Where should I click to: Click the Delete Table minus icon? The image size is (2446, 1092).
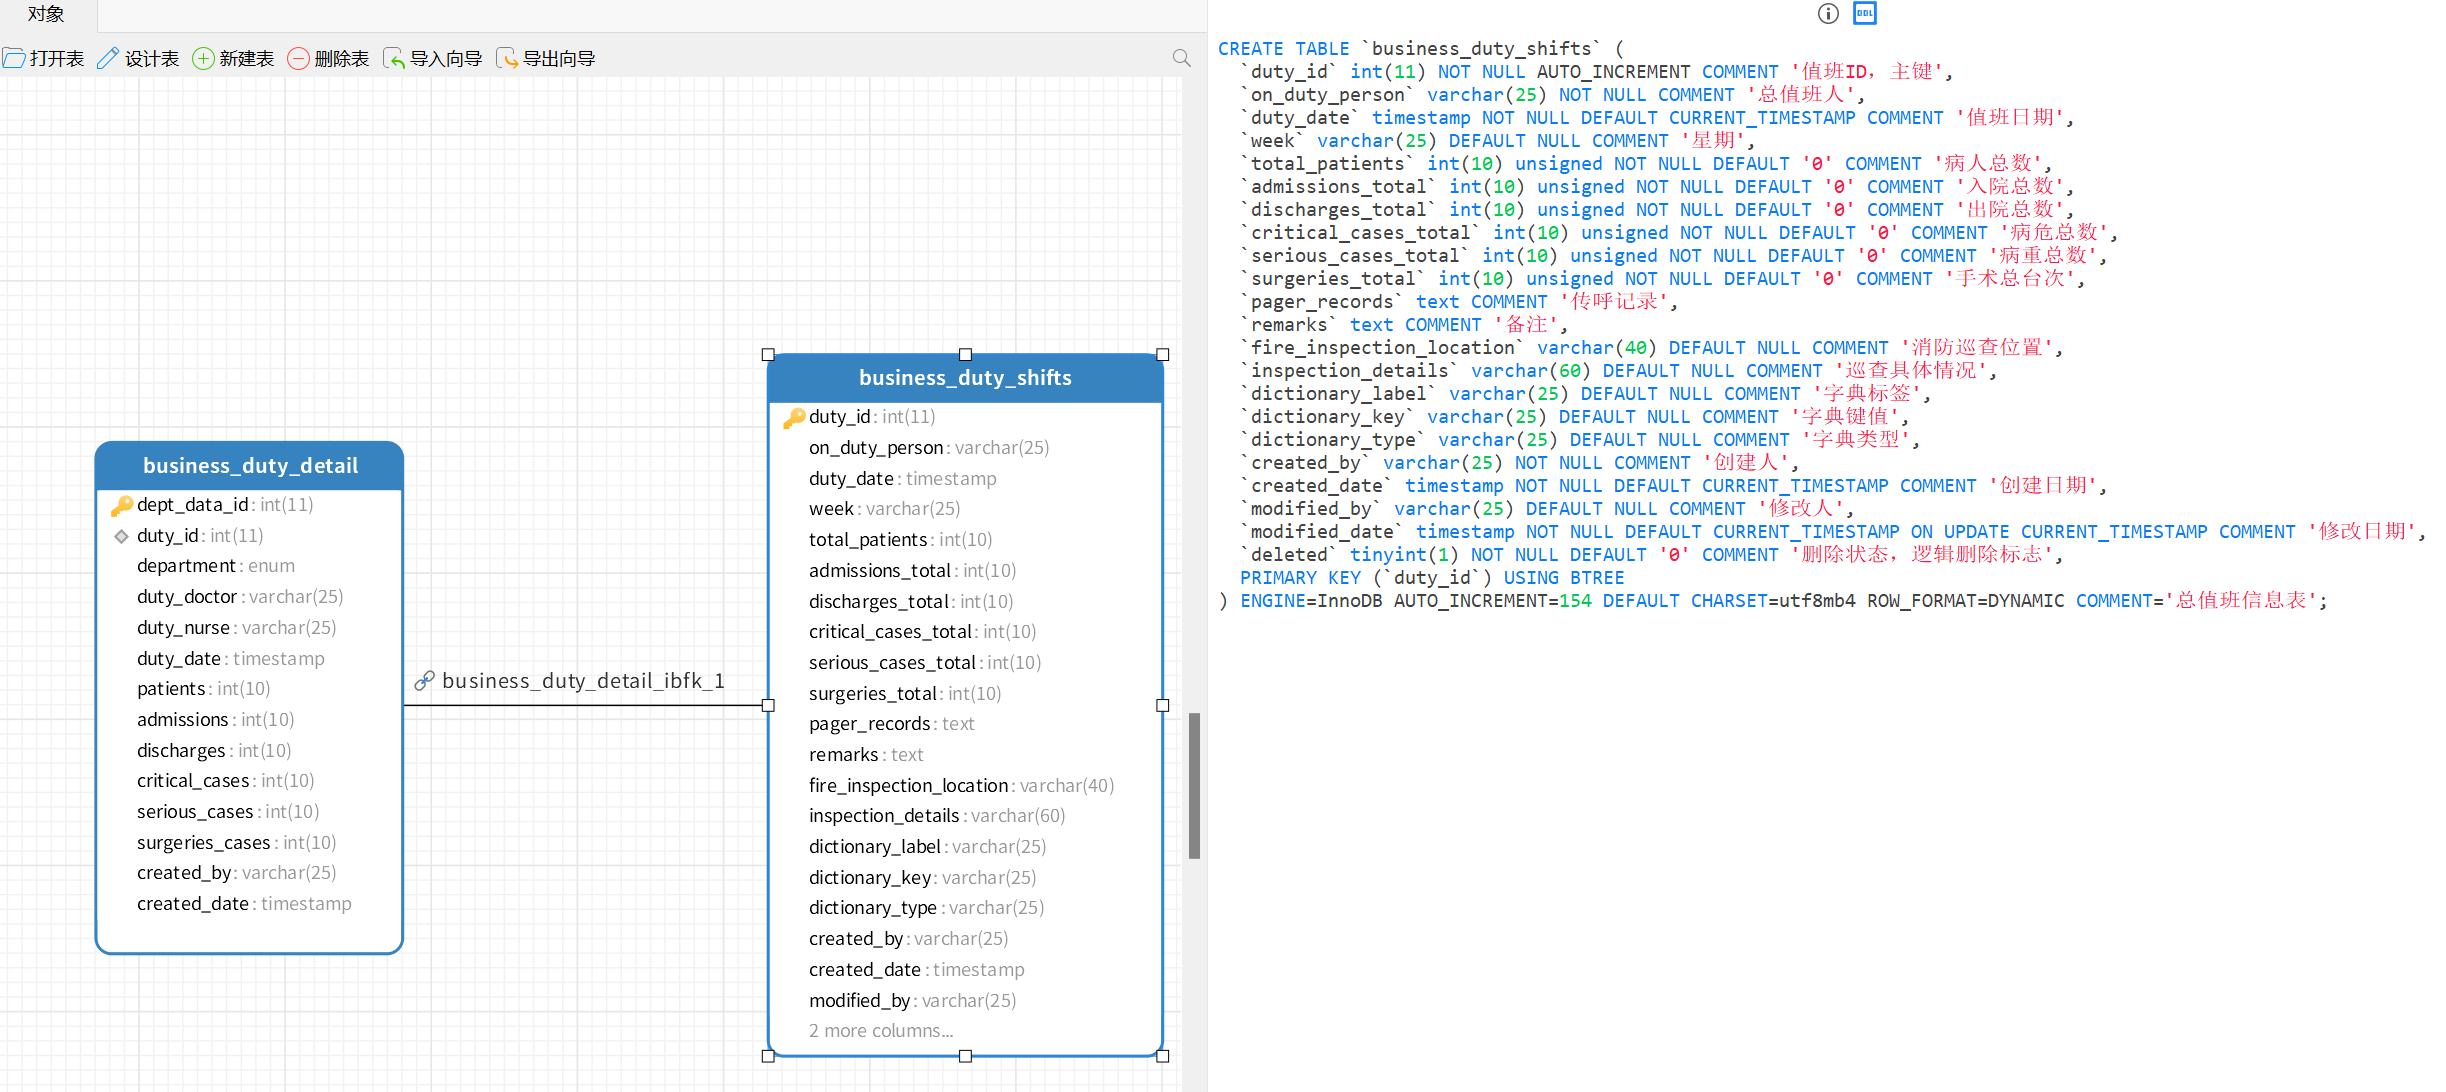(298, 58)
